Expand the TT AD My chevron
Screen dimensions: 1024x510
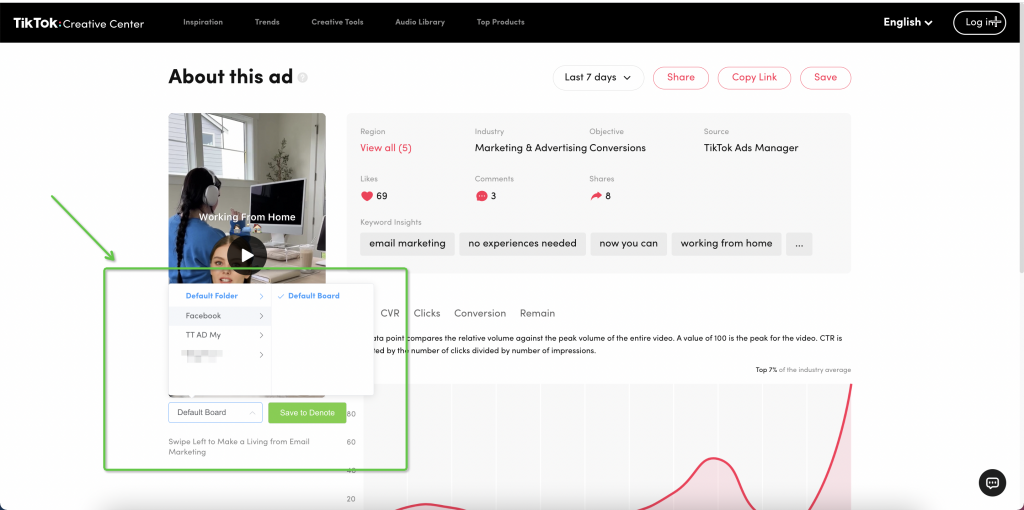(x=261, y=336)
